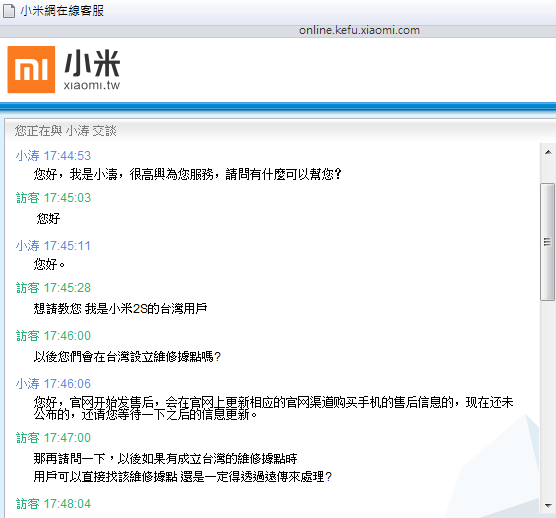556x518 pixels.
Task: Click message 我是小米2S的台灣用戶
Action: click(x=121, y=308)
